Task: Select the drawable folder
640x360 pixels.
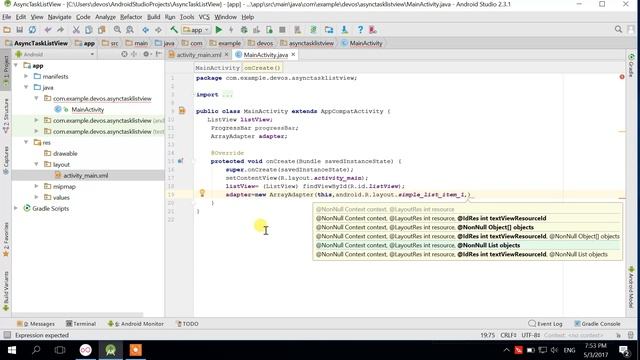Action: (x=65, y=153)
